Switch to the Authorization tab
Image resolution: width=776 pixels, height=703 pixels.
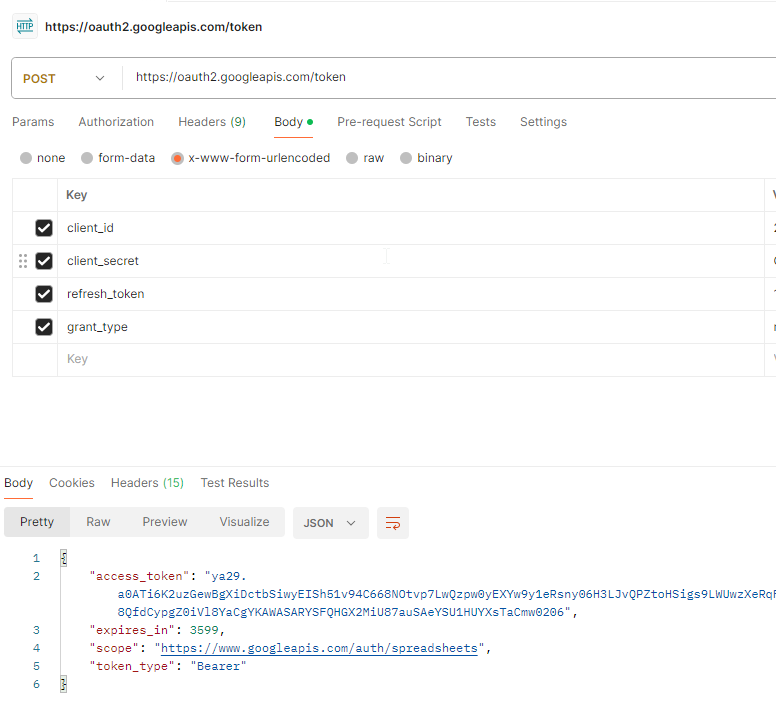116,122
